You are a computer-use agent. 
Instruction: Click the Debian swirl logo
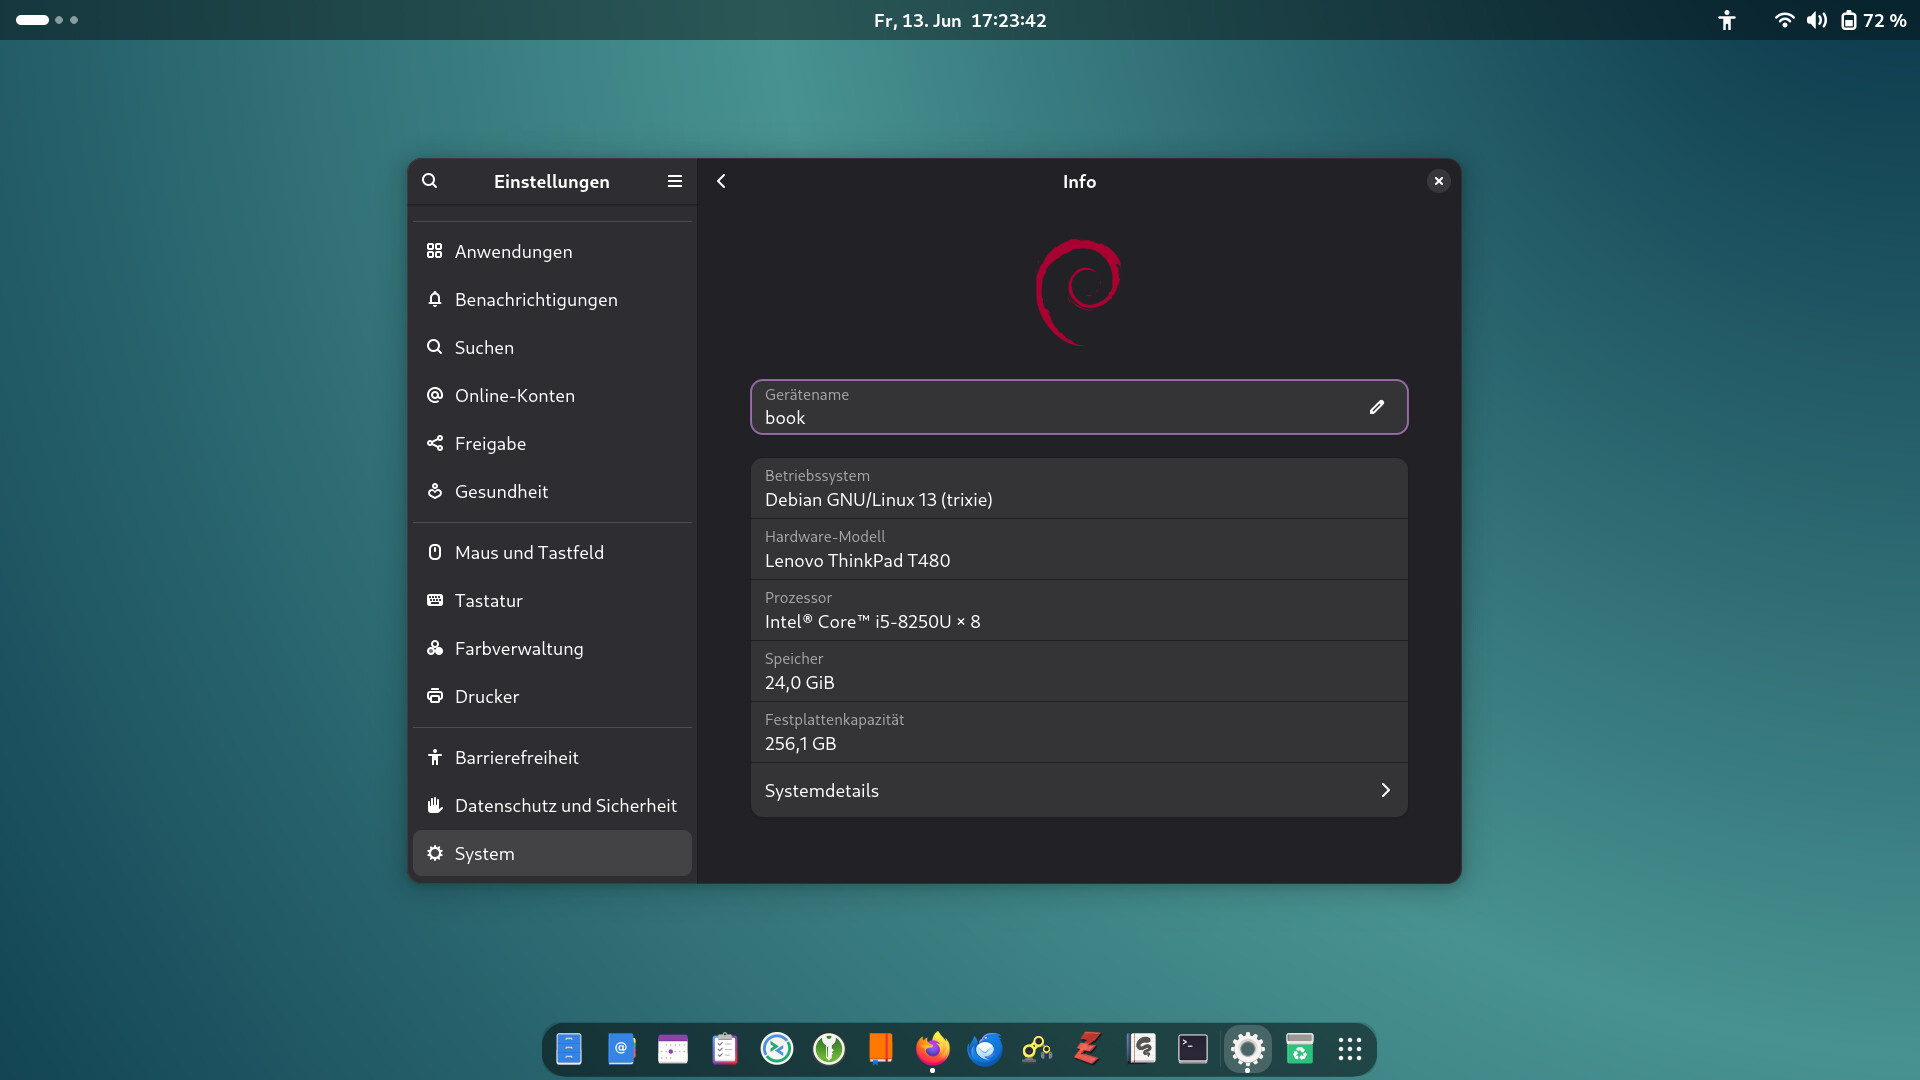[1078, 292]
